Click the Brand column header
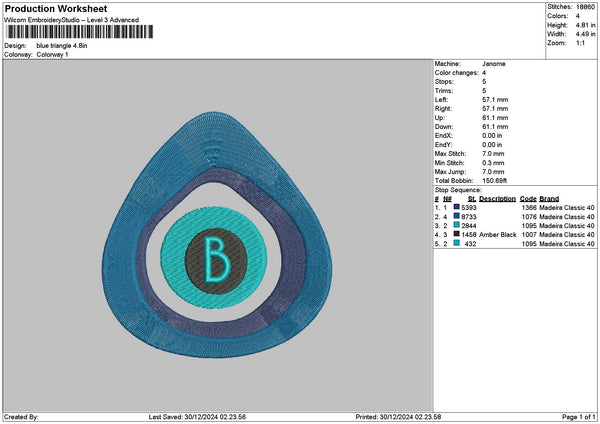Screen dimensions: 600x424 (x=549, y=198)
